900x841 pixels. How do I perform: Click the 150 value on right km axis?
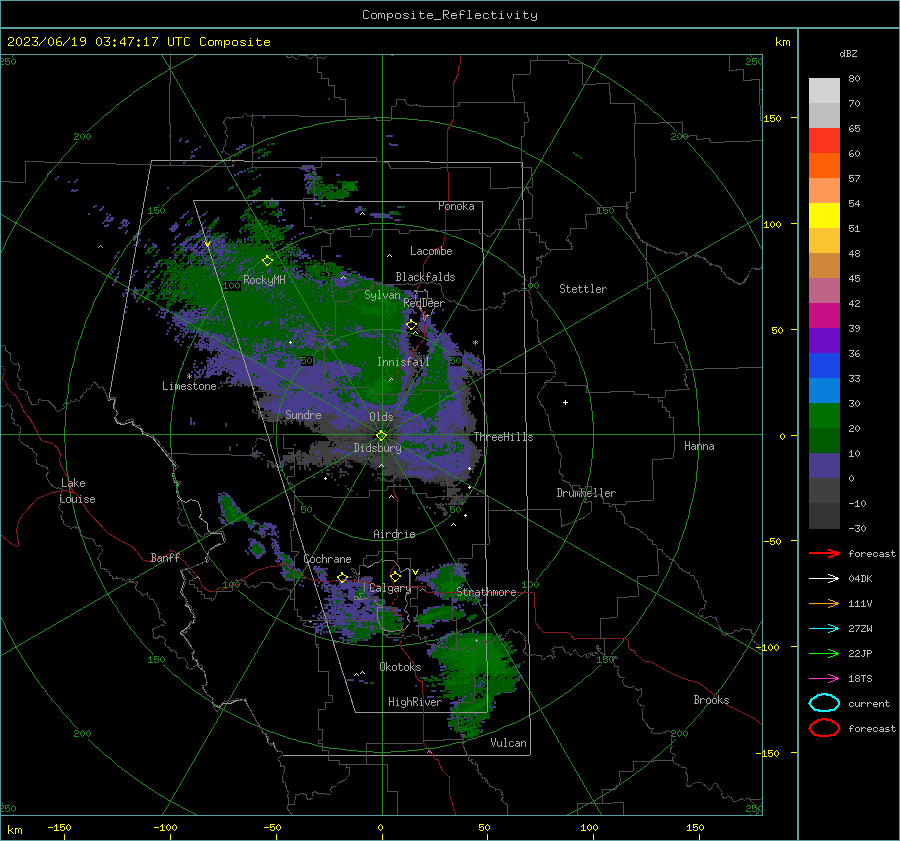772,118
